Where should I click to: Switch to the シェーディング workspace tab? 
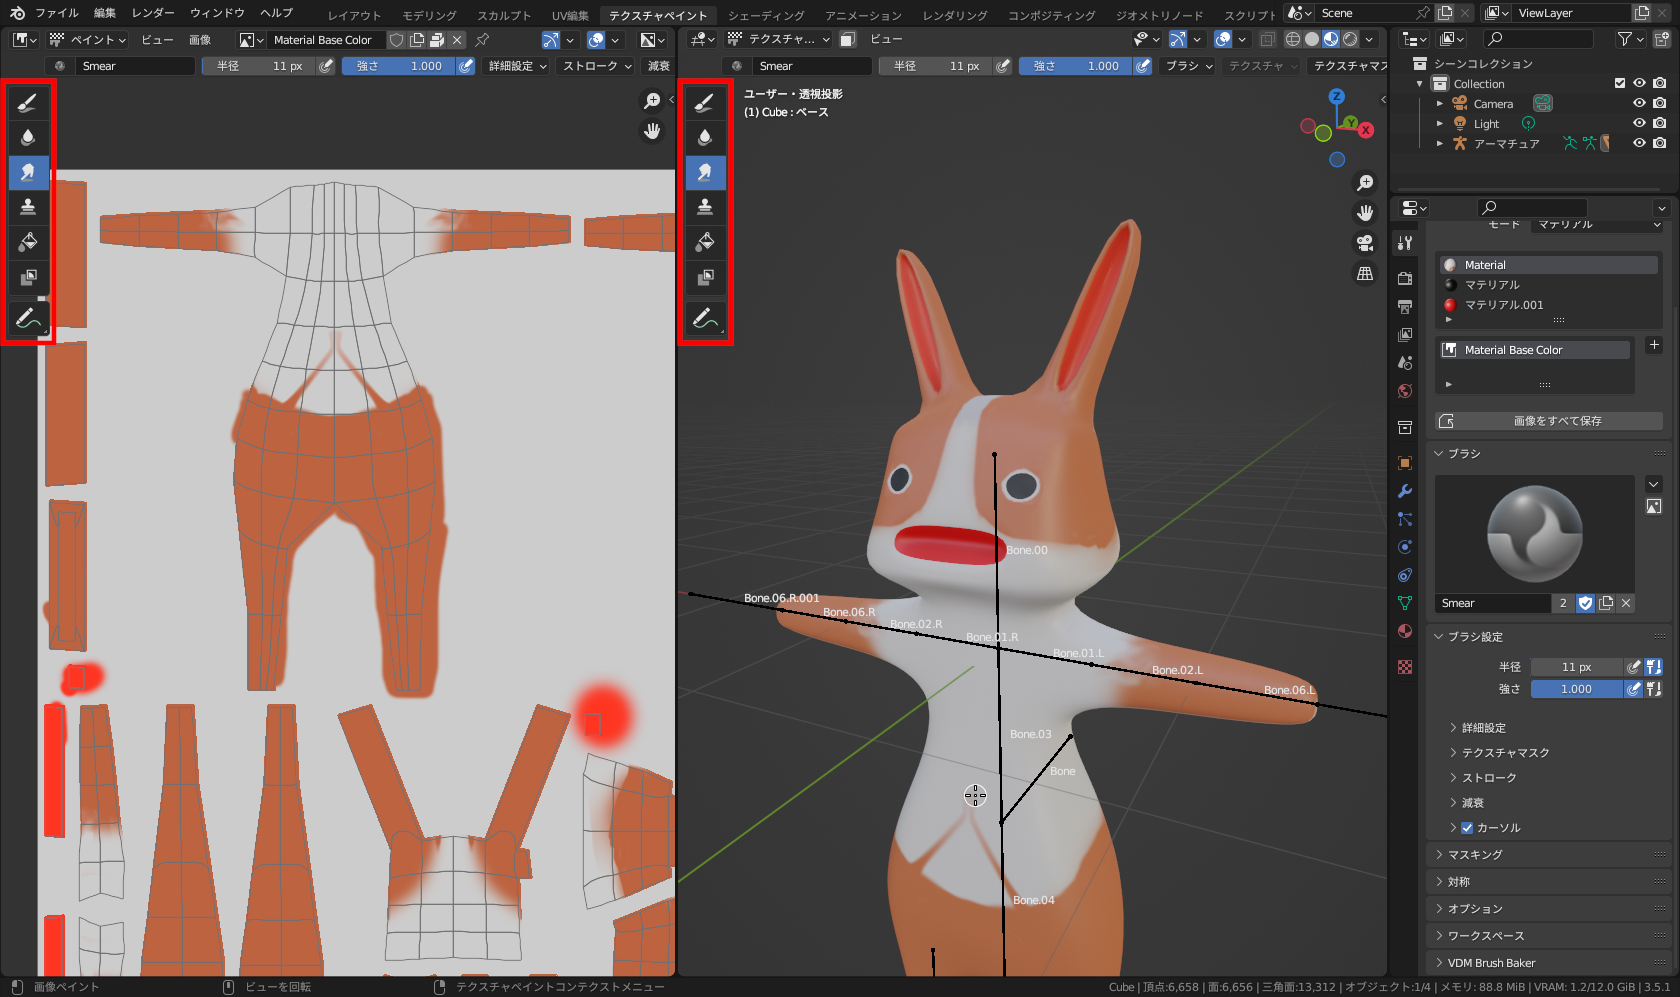765,15
